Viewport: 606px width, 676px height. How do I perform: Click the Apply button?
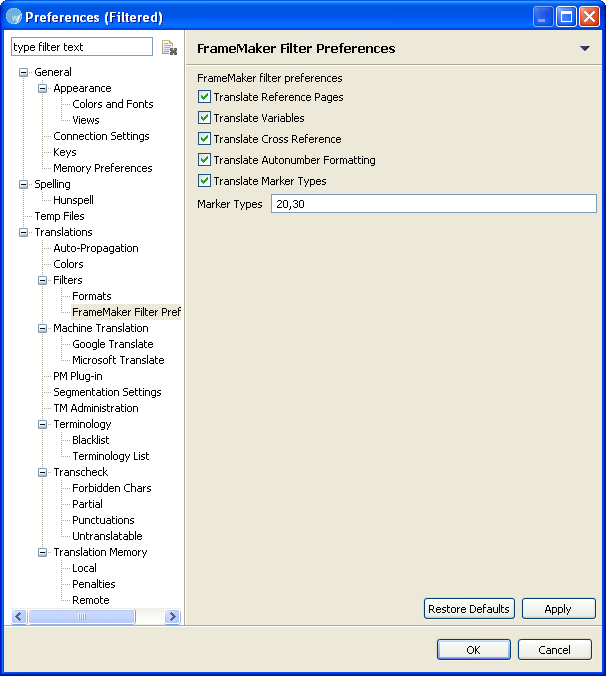[559, 609]
